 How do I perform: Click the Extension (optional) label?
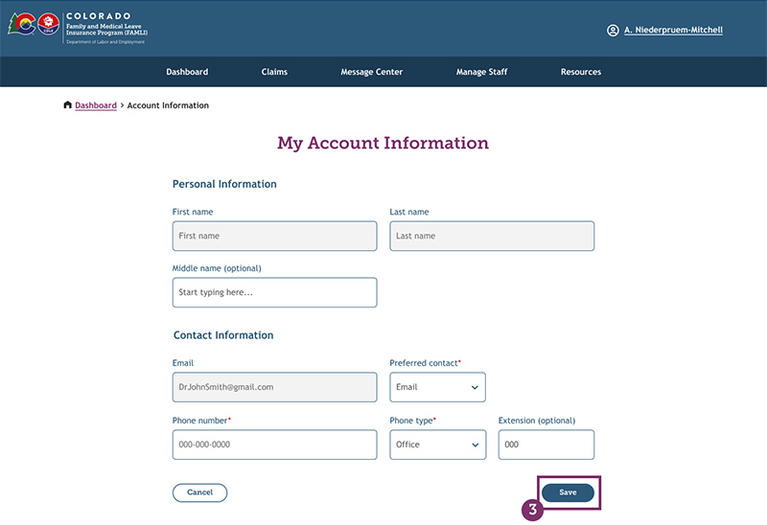point(537,420)
